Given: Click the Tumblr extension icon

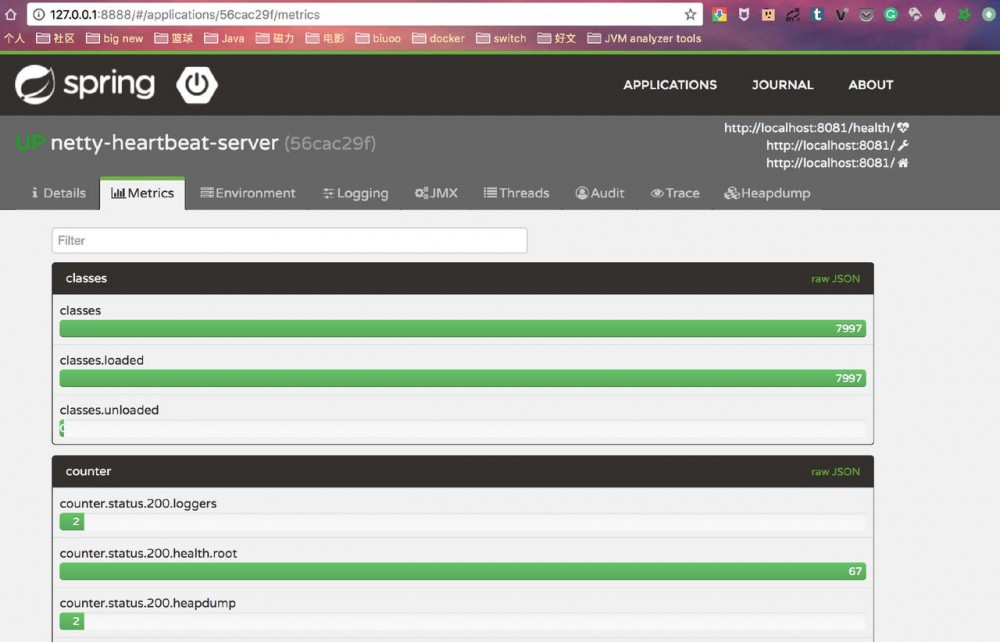Looking at the screenshot, I should 817,14.
